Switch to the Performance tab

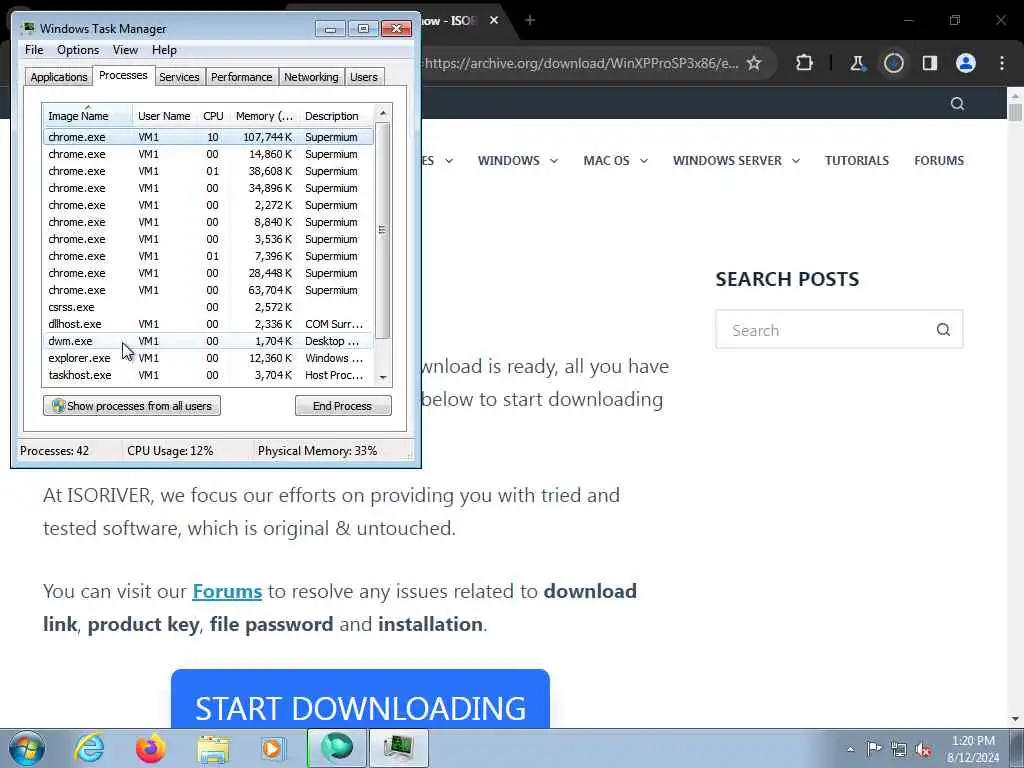click(x=242, y=77)
